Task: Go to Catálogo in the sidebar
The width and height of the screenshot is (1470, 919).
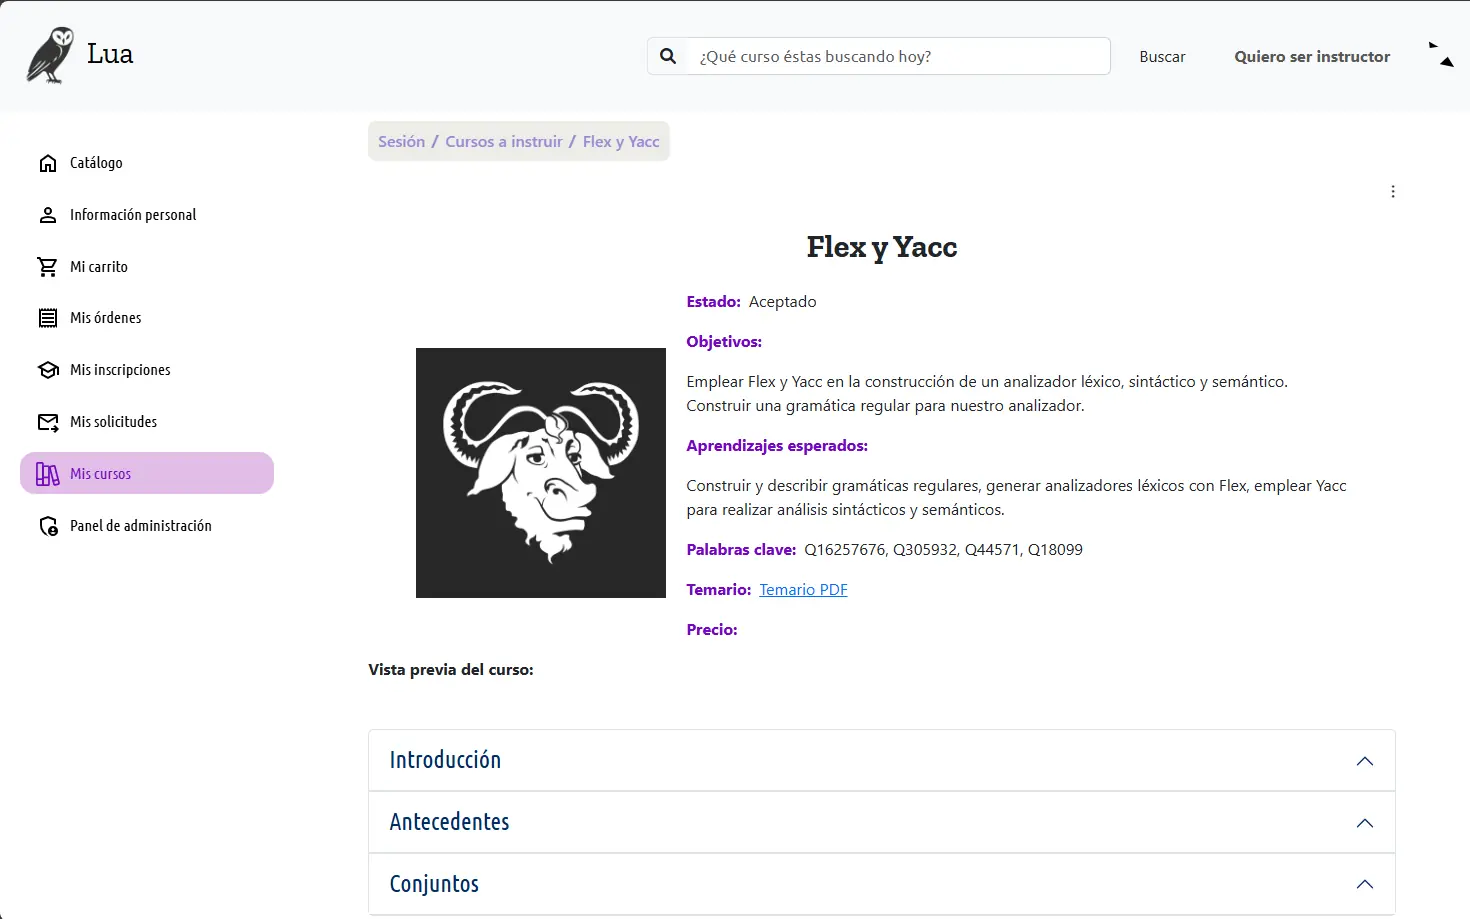Action: pos(147,163)
